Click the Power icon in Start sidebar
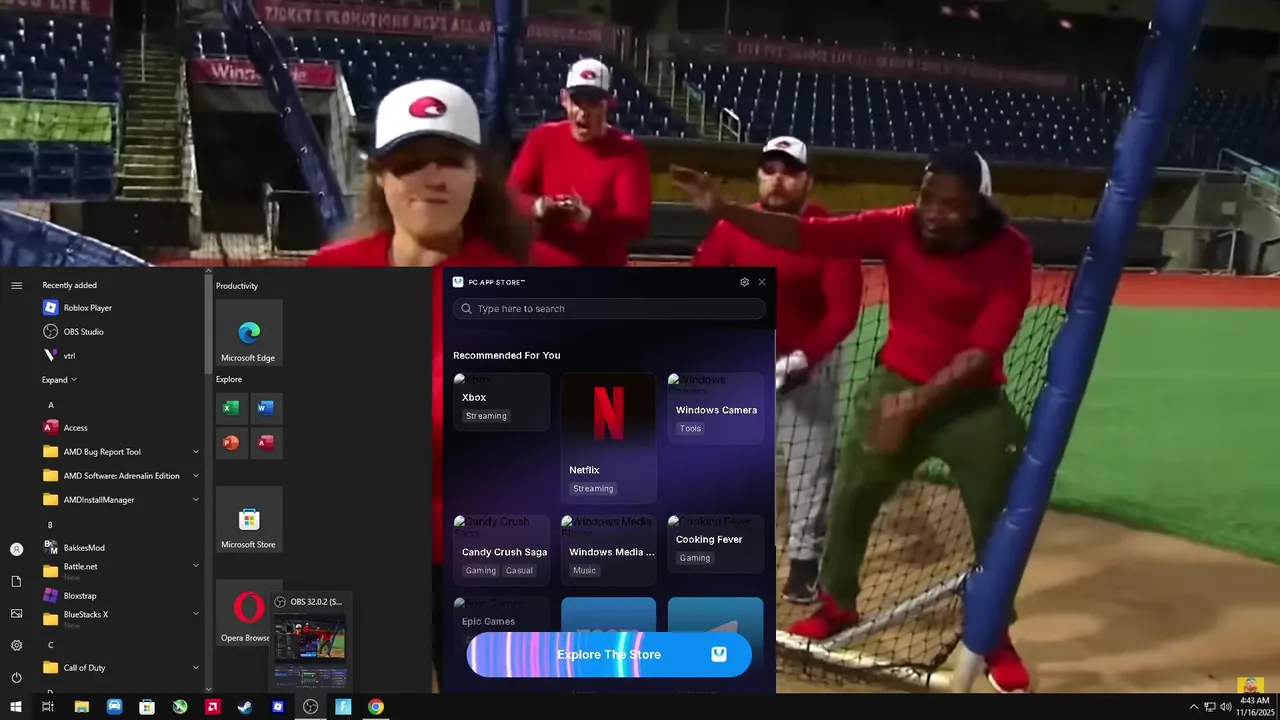 tap(16, 677)
